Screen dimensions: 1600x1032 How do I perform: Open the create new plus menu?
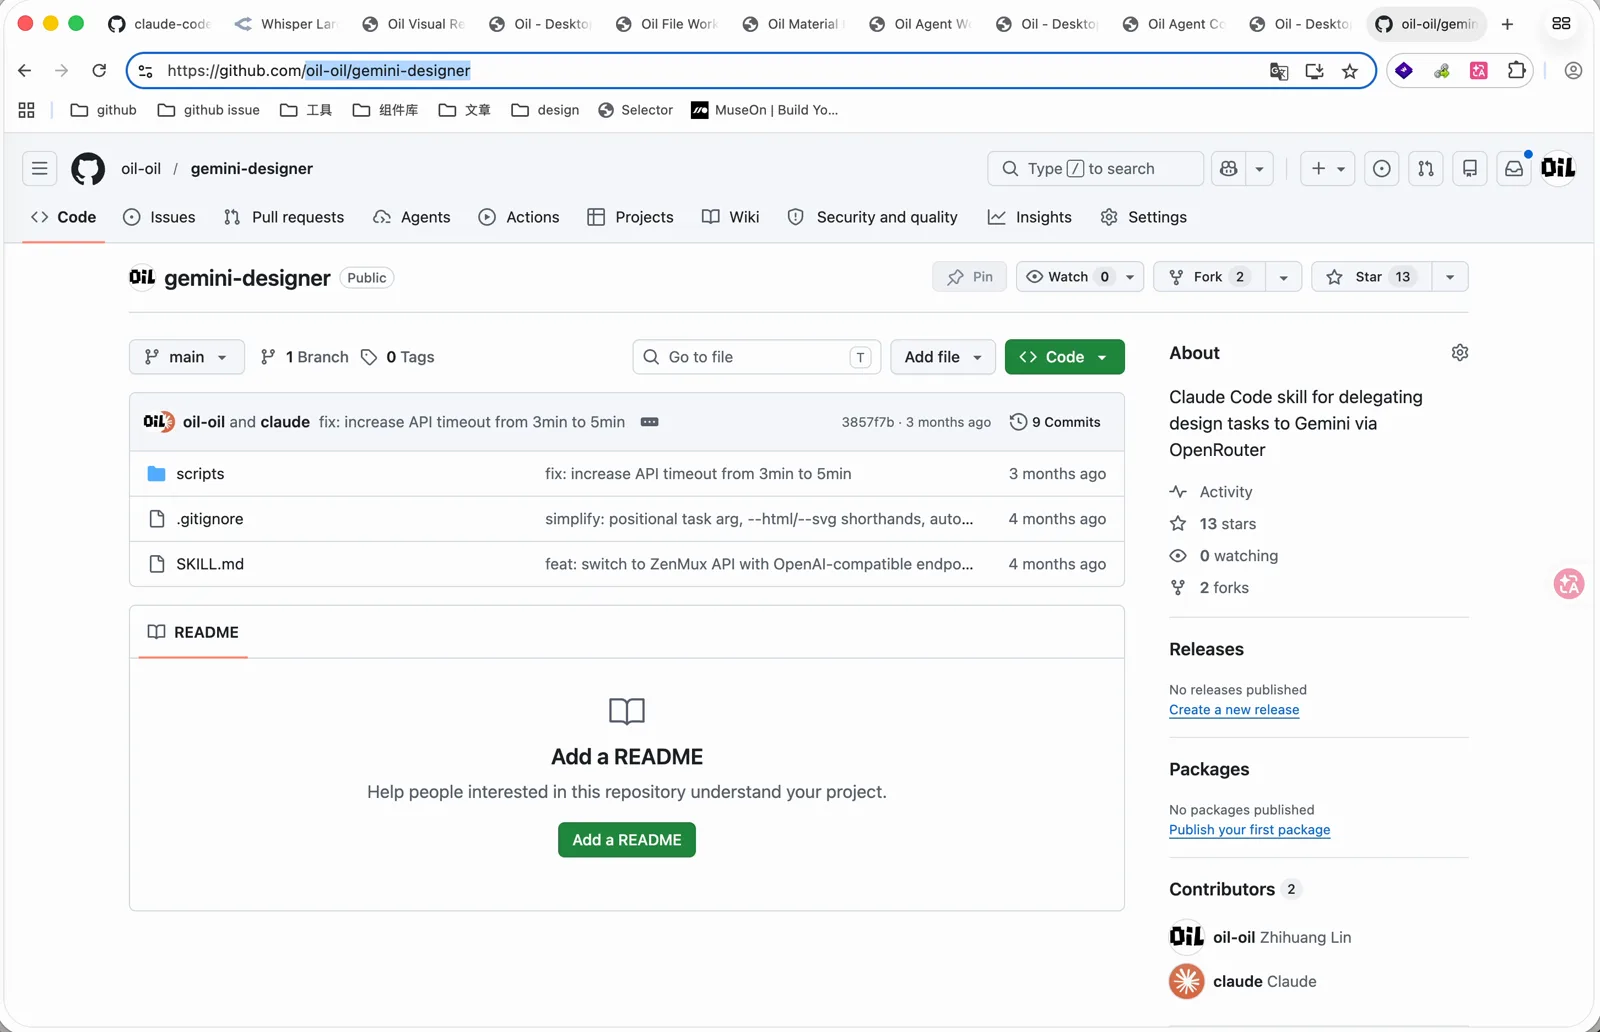[1328, 168]
